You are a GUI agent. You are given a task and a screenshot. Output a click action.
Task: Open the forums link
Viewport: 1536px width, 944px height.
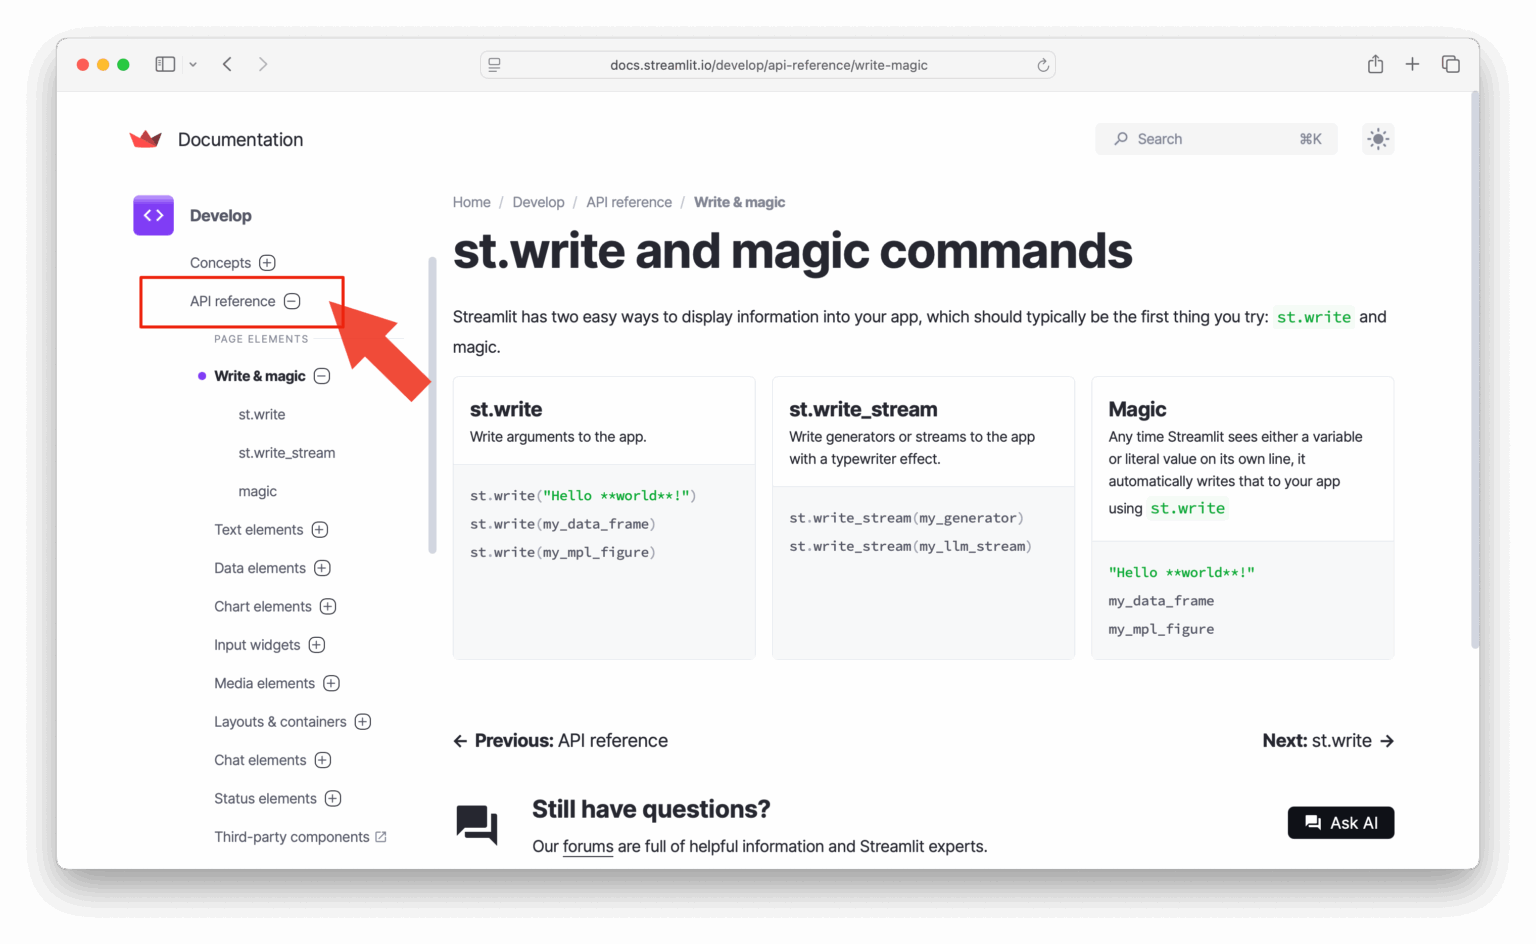[588, 846]
